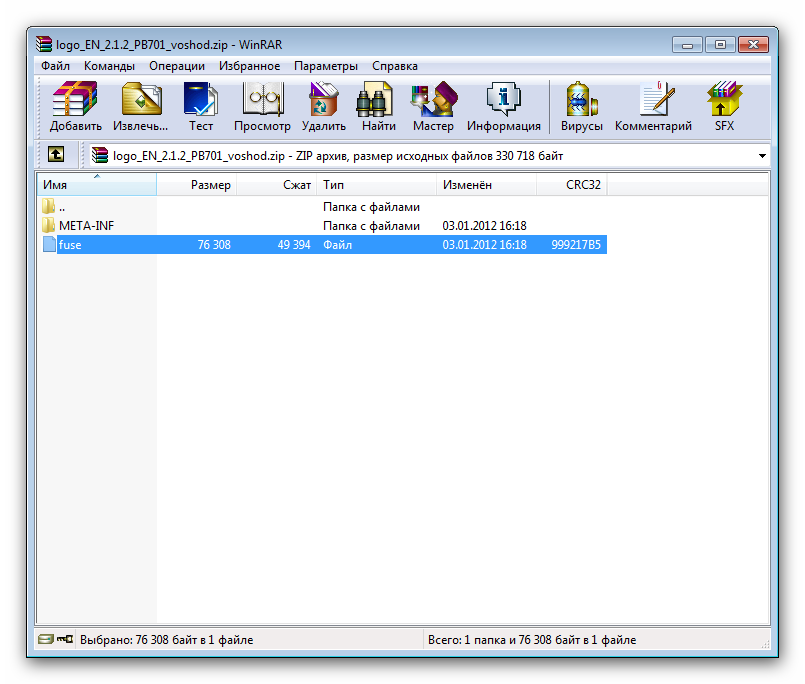Open the Операции menu

point(177,66)
